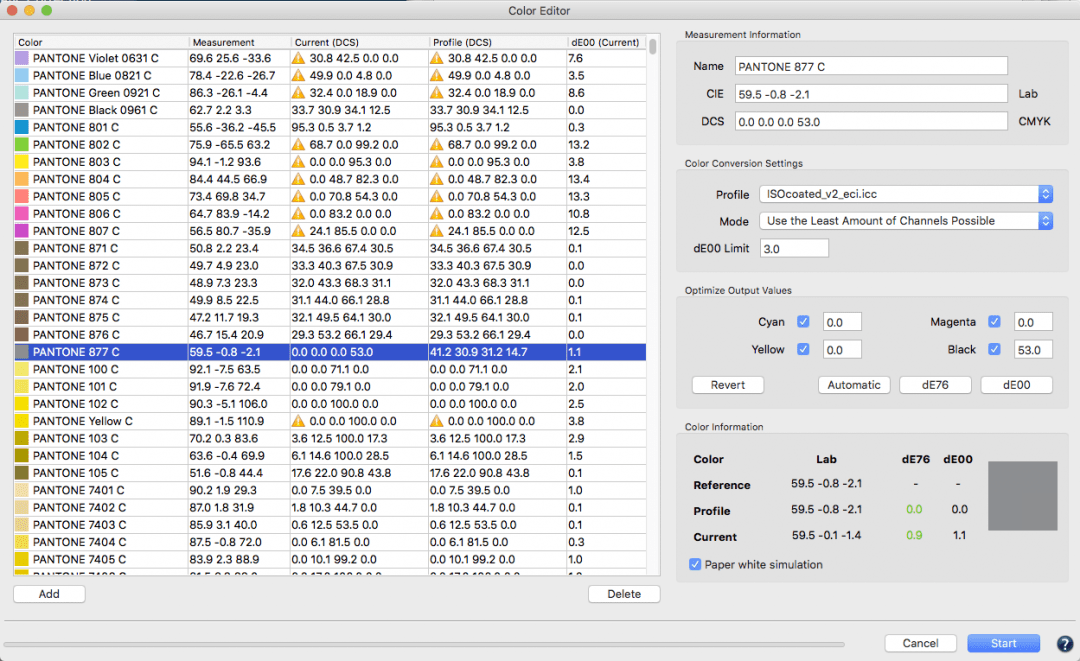Click the help question mark icon
The image size is (1080, 661).
click(1064, 643)
